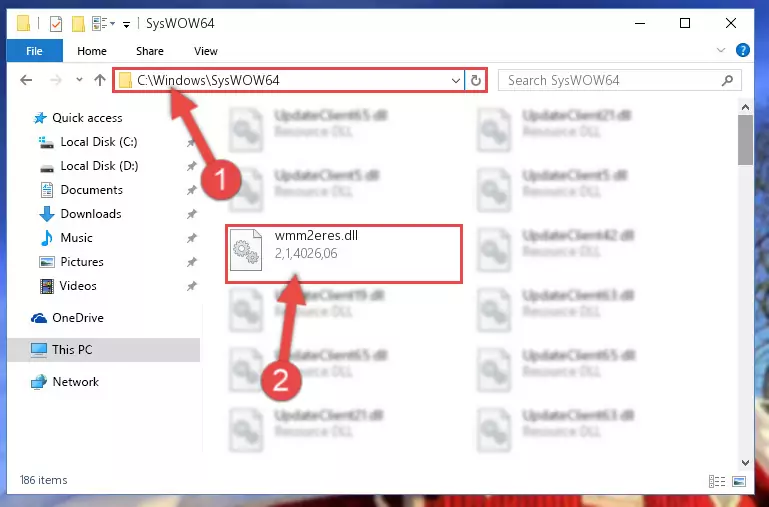Select Quick access in navigation pane
This screenshot has height=507, width=769.
(x=87, y=118)
